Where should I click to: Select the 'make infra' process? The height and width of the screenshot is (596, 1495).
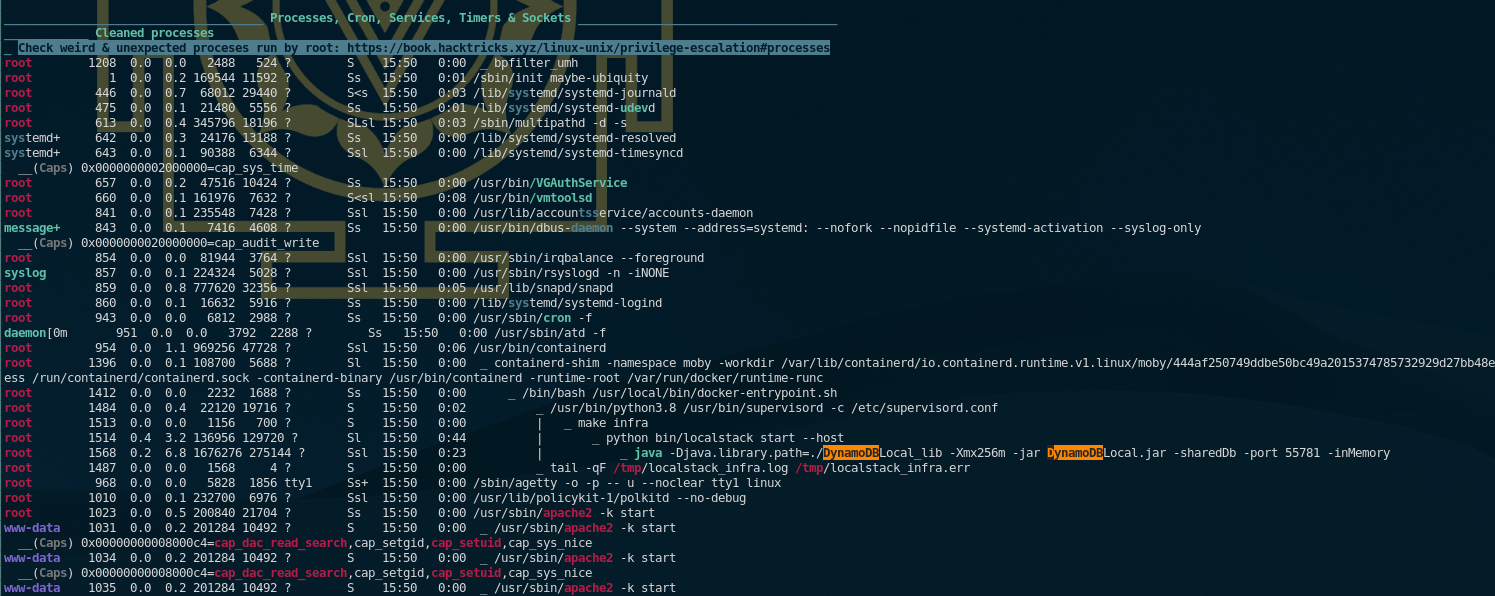(613, 423)
